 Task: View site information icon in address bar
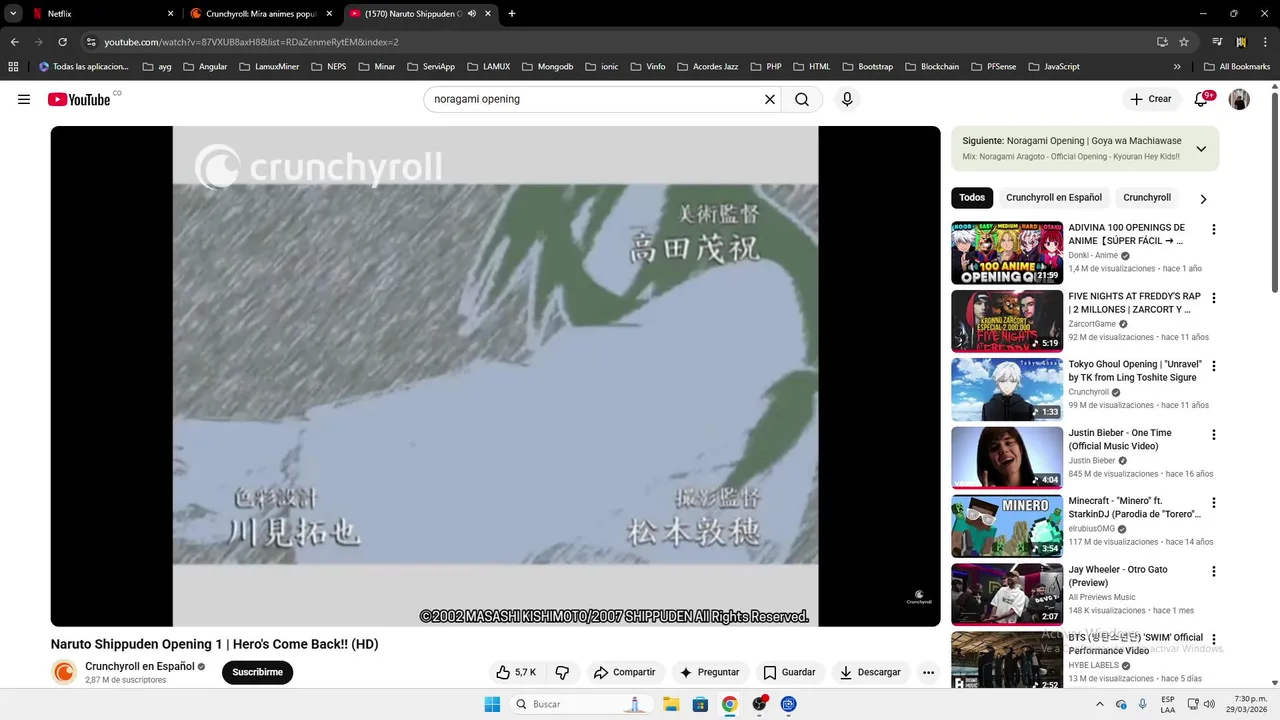(91, 42)
